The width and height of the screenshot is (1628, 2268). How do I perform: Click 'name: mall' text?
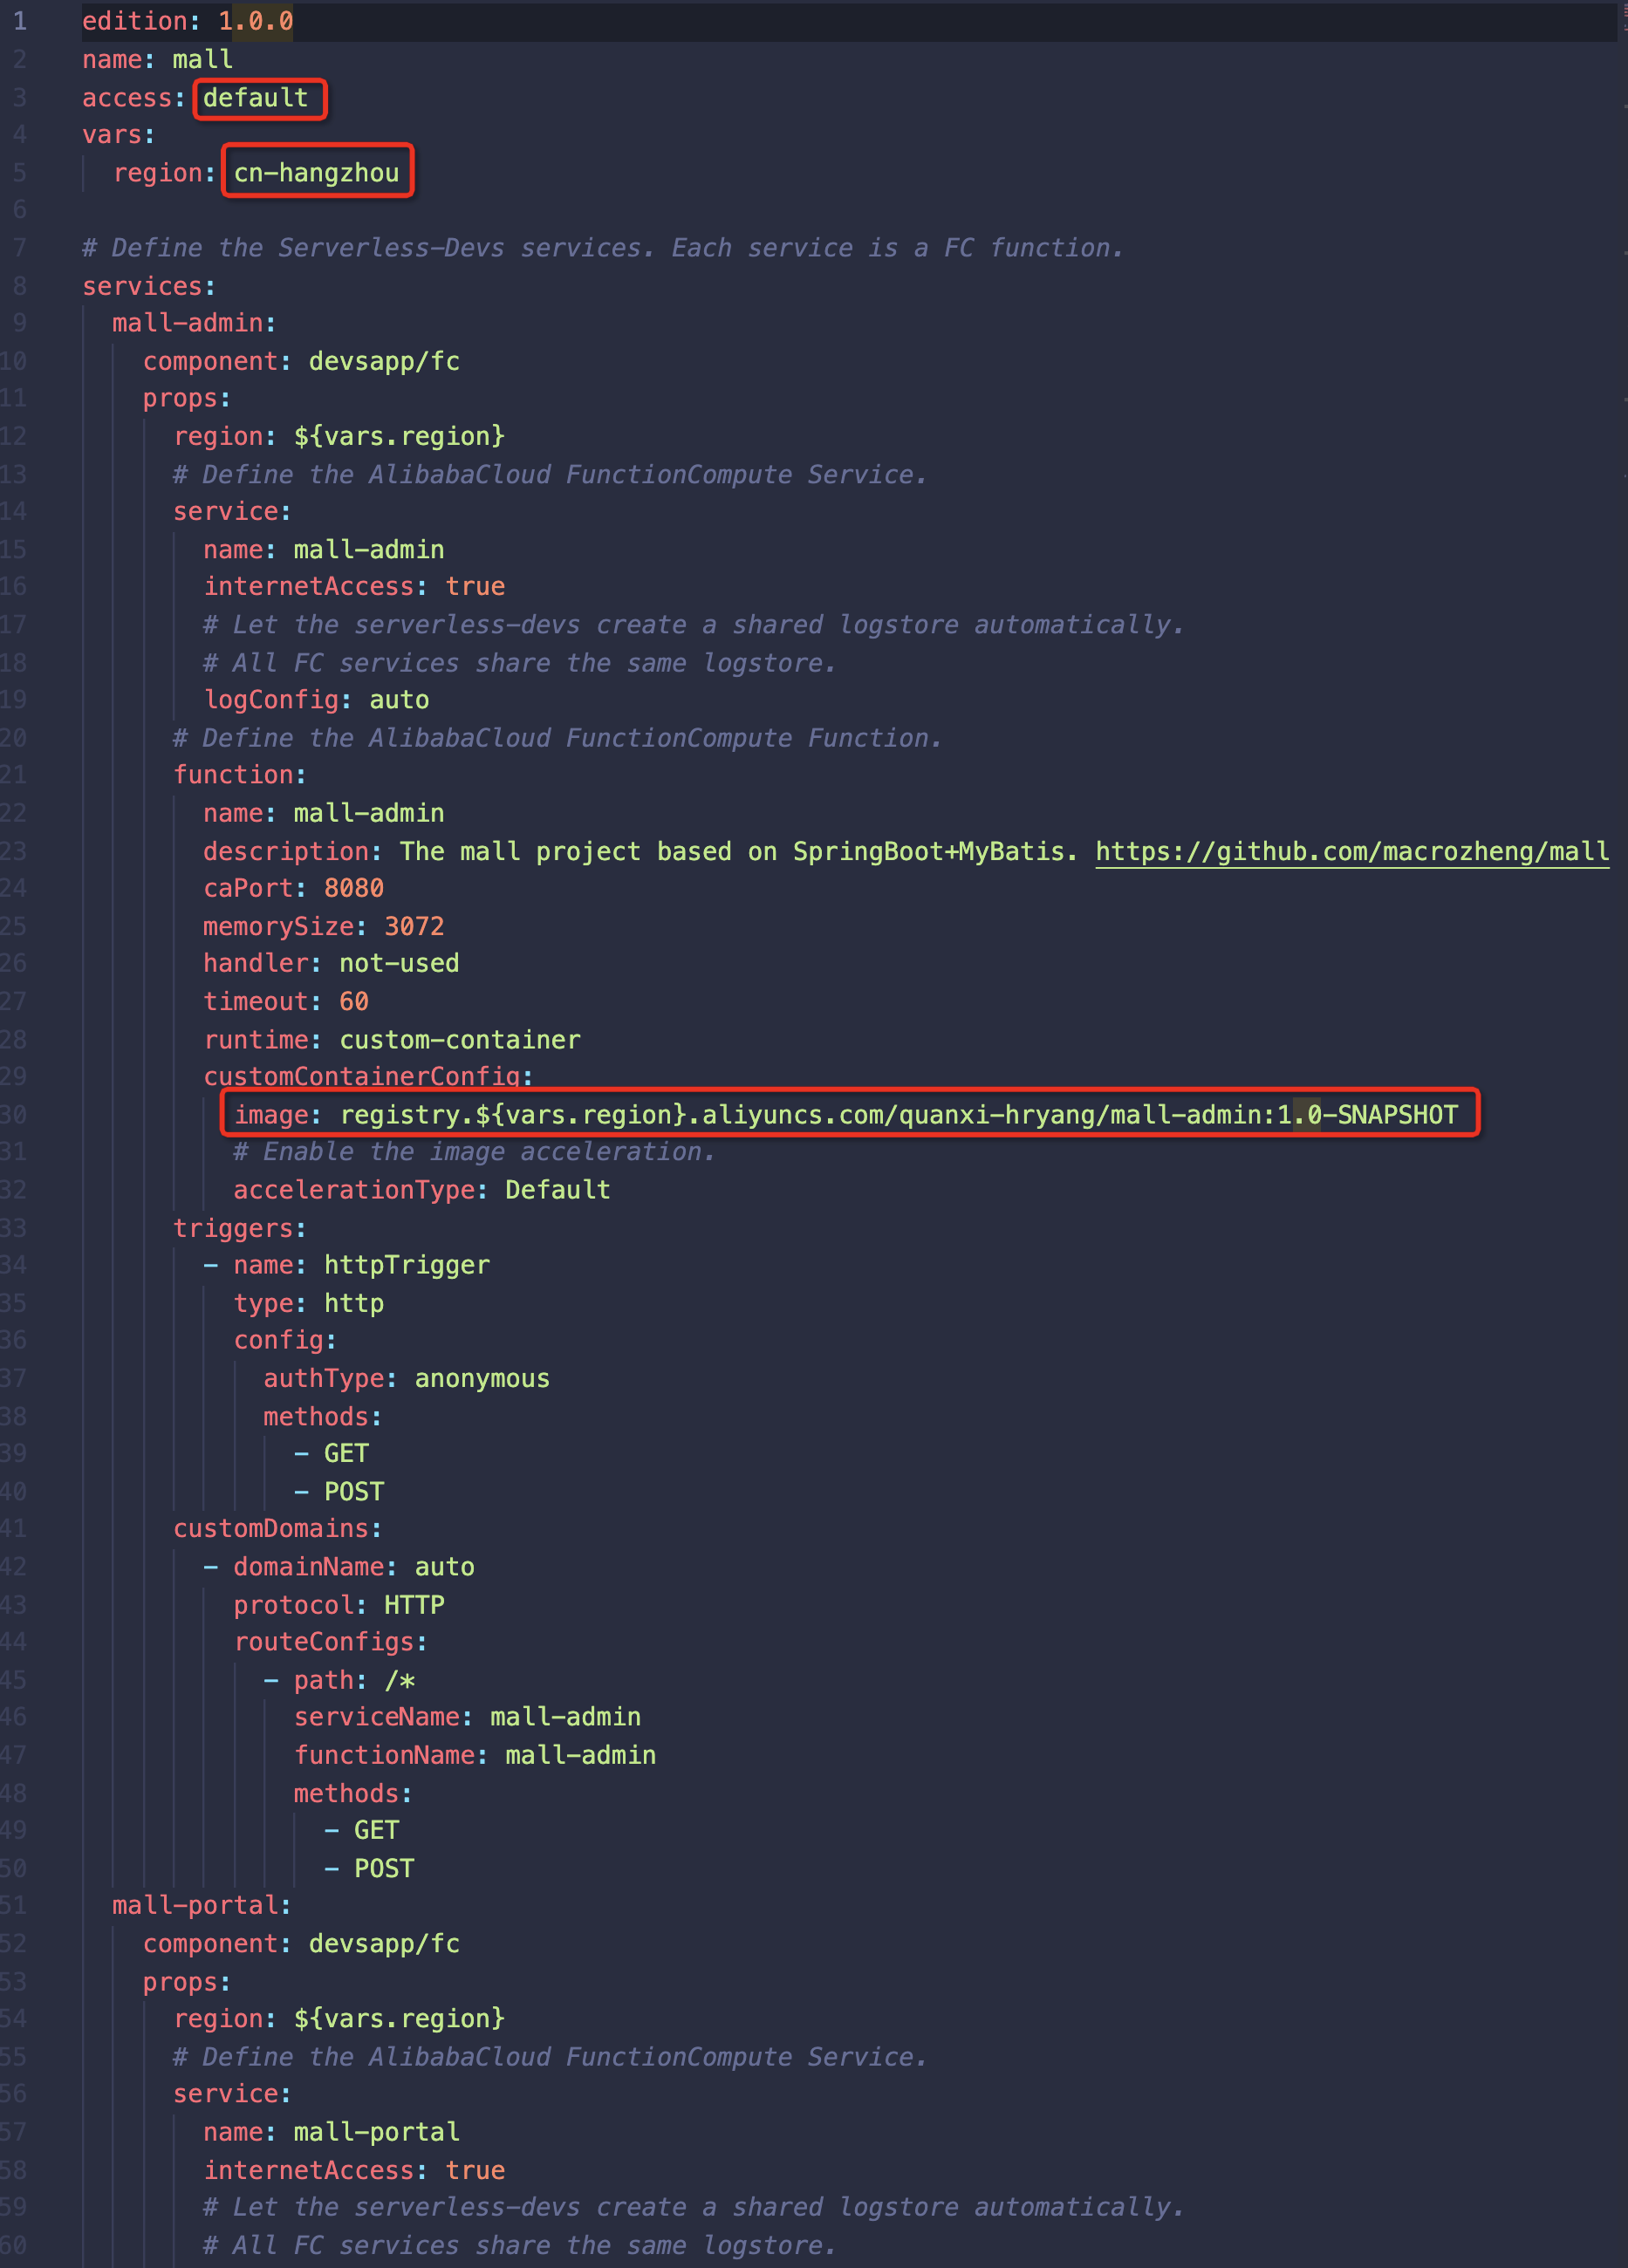click(157, 59)
